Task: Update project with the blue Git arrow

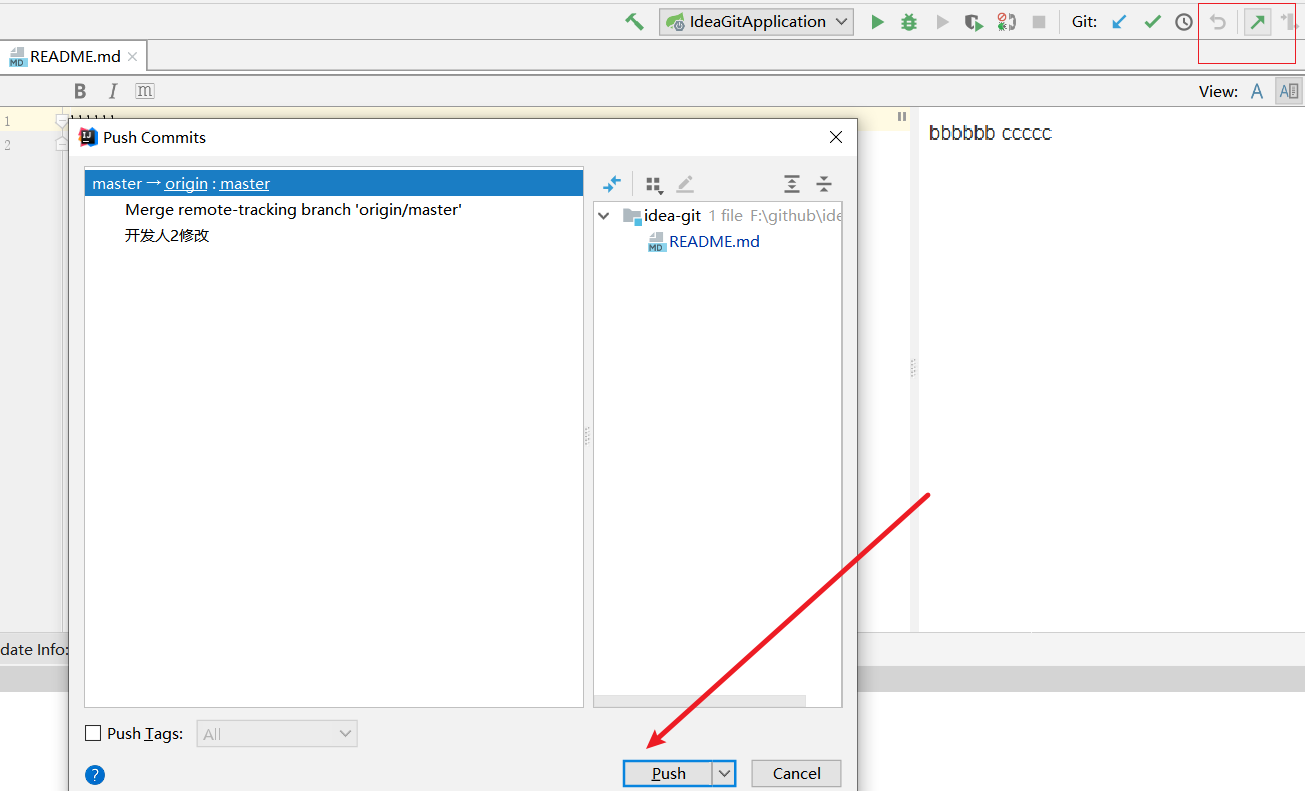Action: point(1120,22)
